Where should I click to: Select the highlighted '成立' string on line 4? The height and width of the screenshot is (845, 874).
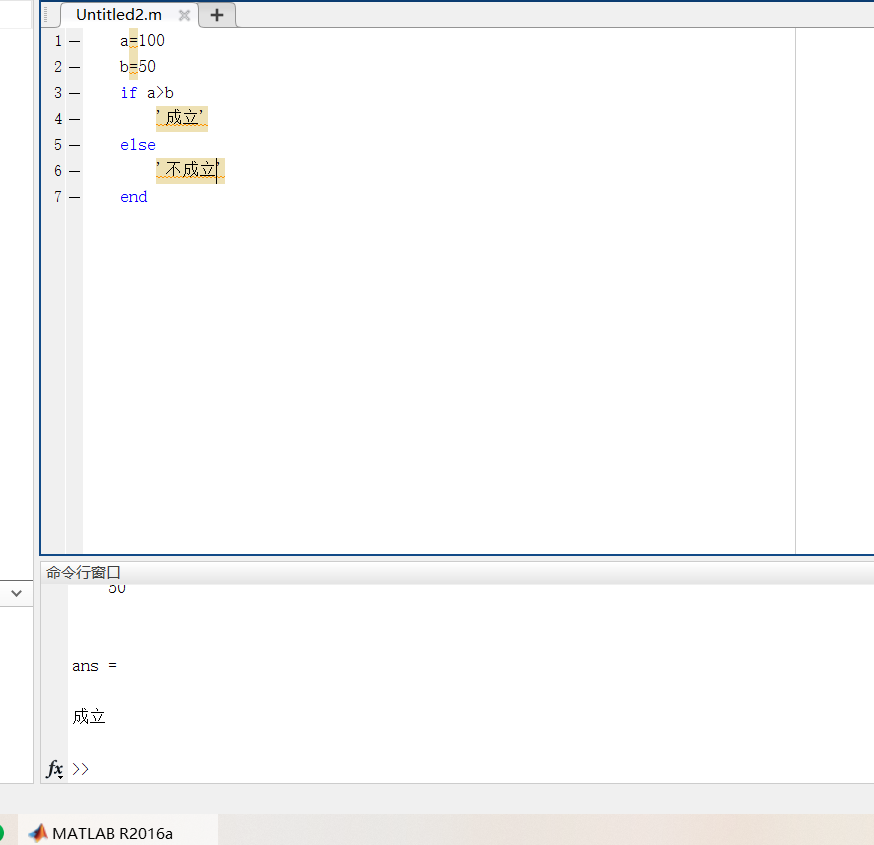coord(181,118)
